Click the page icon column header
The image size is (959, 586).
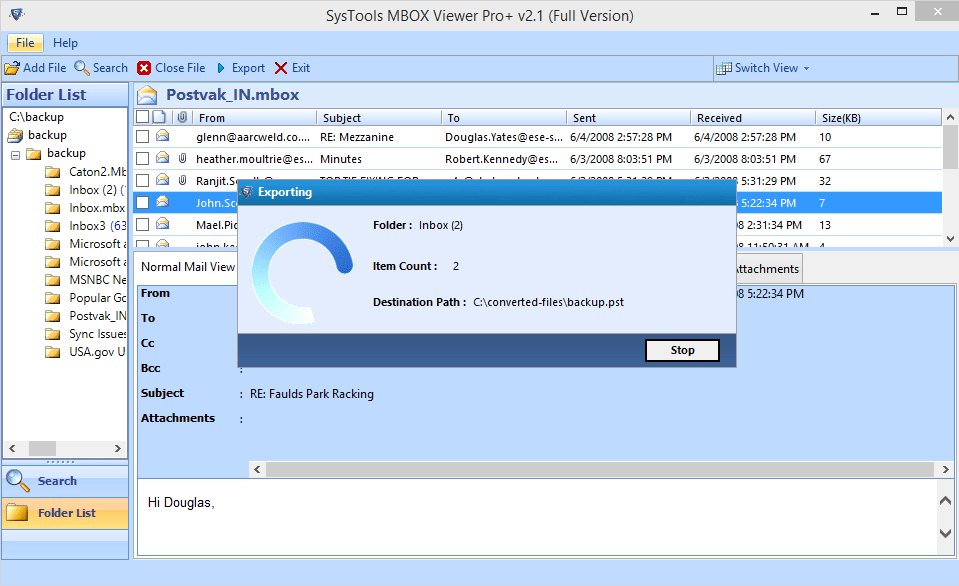point(159,117)
